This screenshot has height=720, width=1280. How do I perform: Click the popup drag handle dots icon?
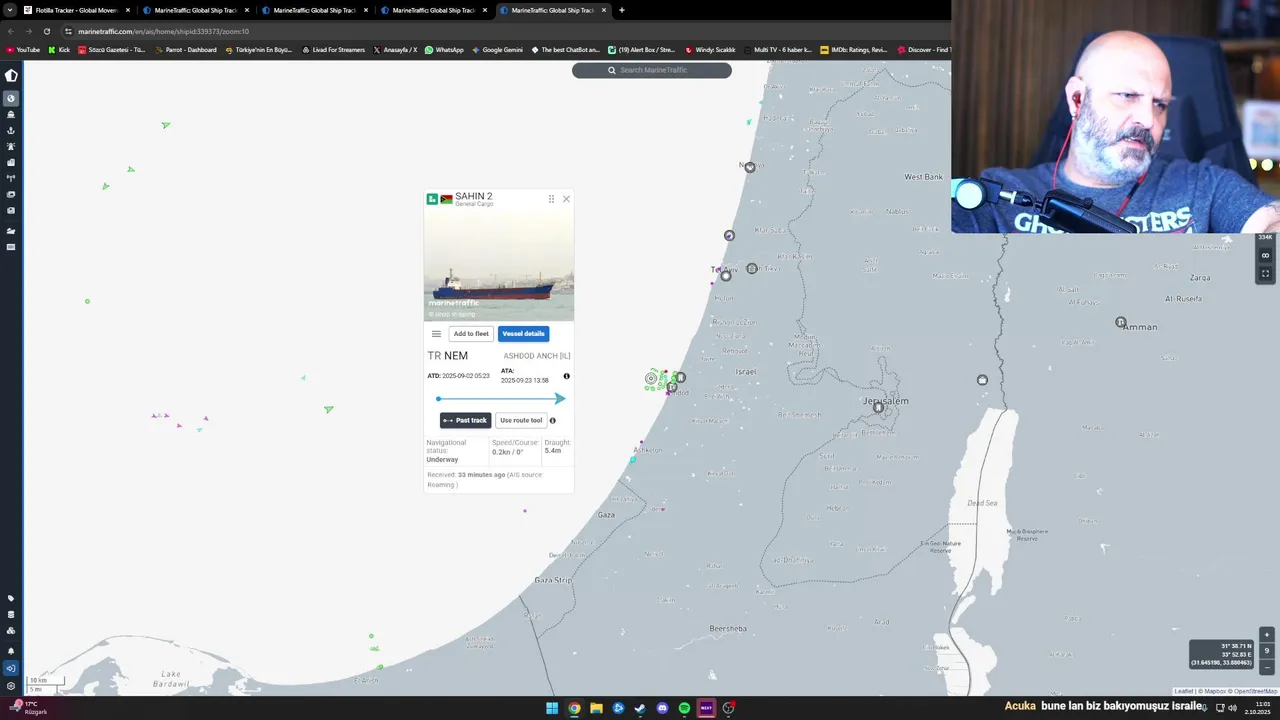coord(551,199)
